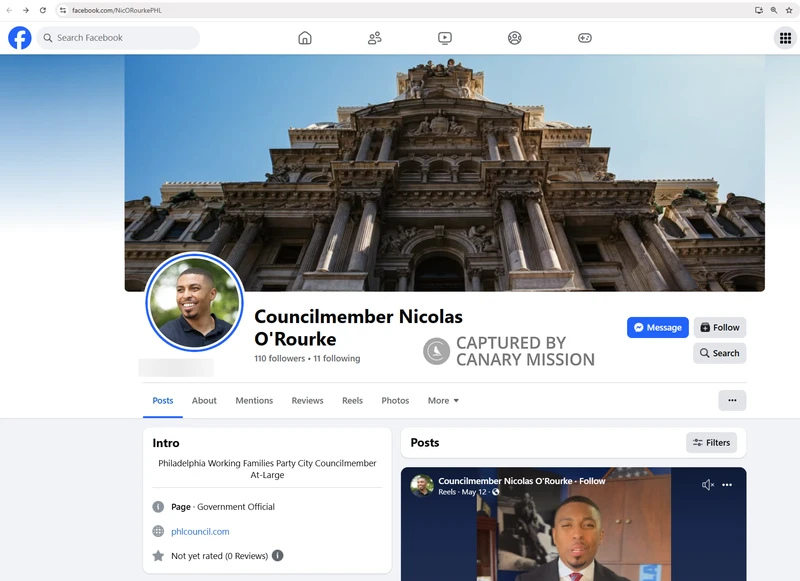Open the profile more options ellipsis button
Image resolution: width=800 pixels, height=581 pixels.
pos(732,400)
